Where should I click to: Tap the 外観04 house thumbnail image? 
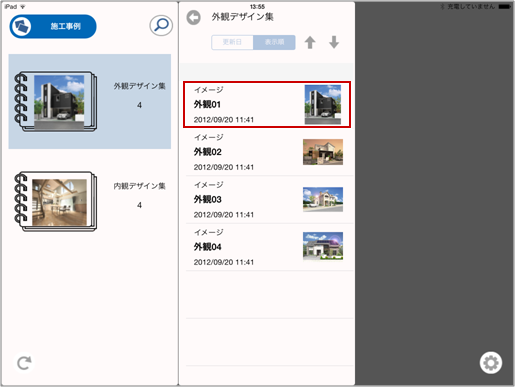(x=323, y=246)
